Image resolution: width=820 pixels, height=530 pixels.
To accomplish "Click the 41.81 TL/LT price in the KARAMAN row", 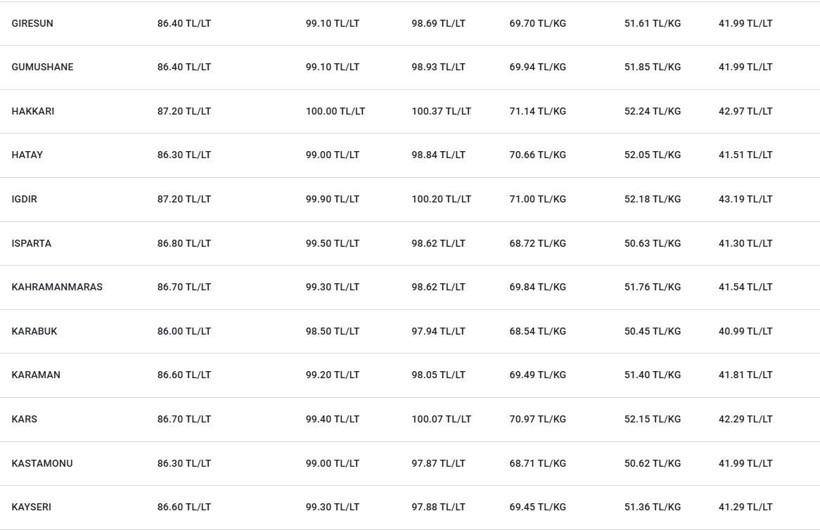I will (x=745, y=375).
